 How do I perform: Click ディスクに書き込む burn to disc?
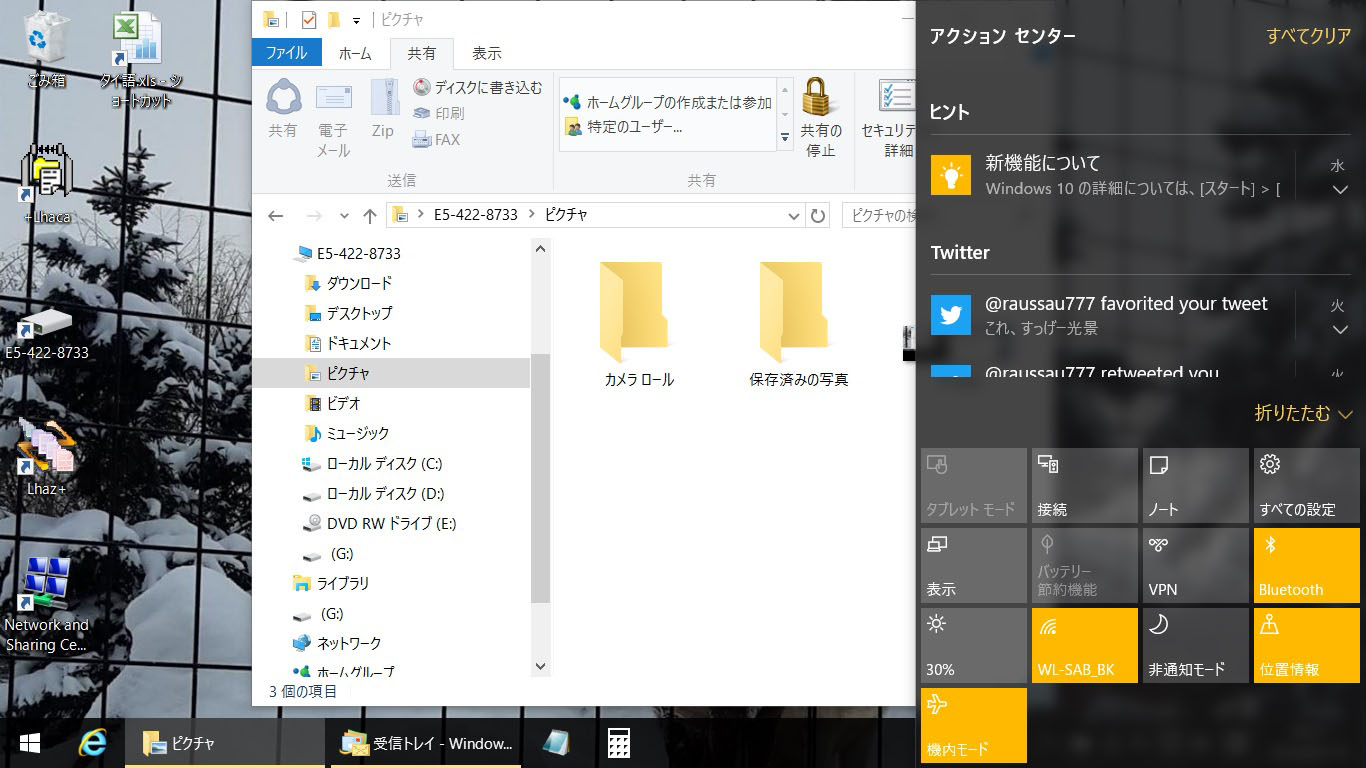click(x=478, y=88)
